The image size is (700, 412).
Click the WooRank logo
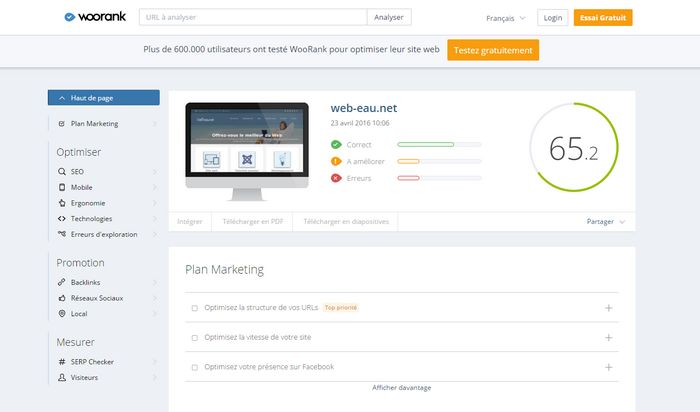(x=95, y=17)
